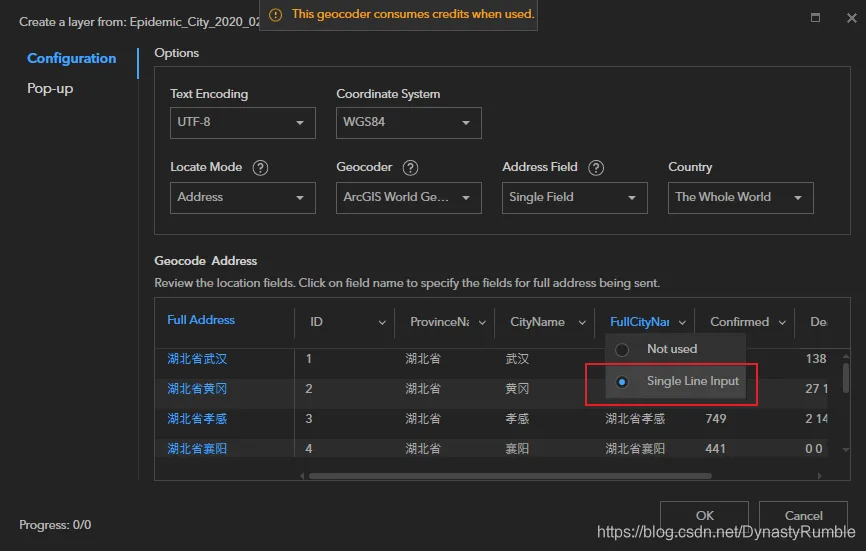Open the Confirmed column header menu
This screenshot has height=551, width=866.
(x=782, y=322)
